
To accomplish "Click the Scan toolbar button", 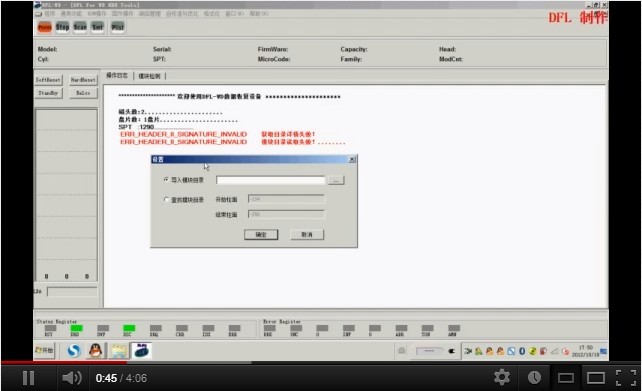I will pyautogui.click(x=80, y=27).
